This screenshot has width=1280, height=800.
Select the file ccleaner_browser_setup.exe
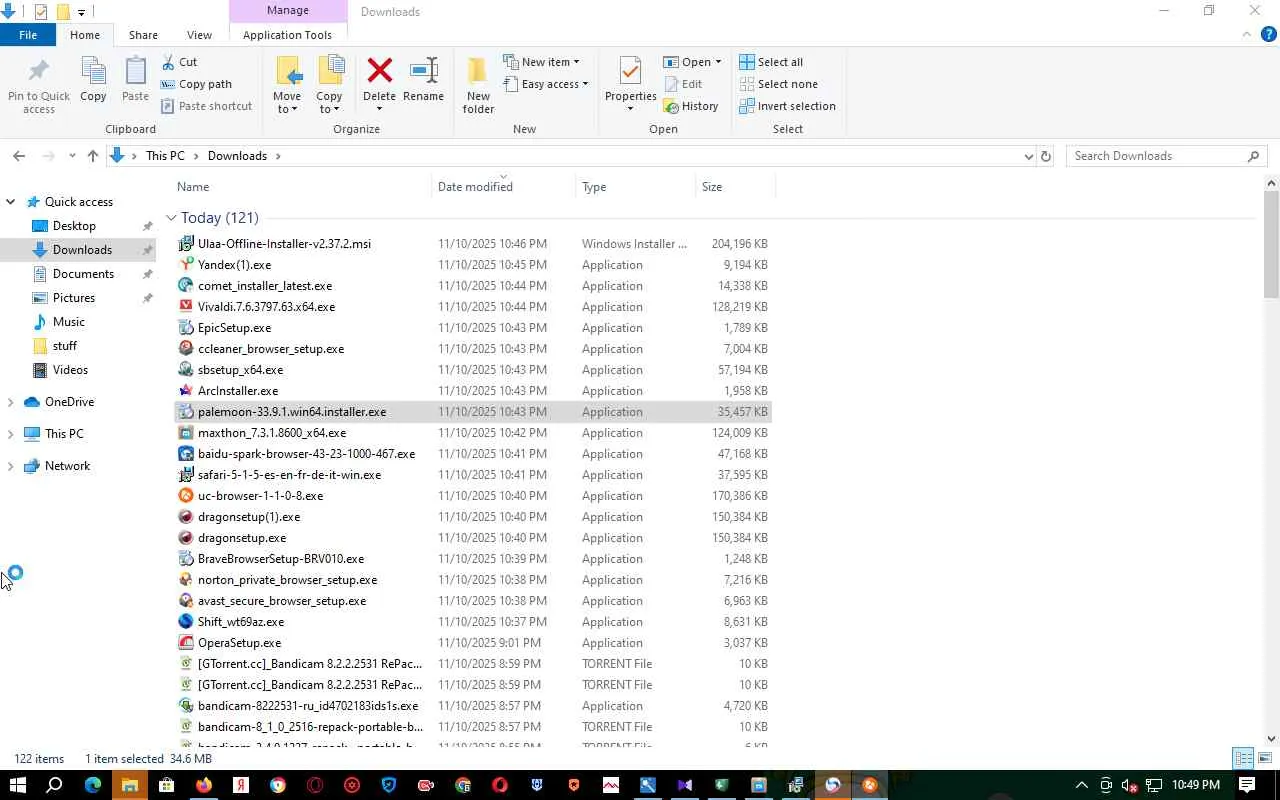click(x=473, y=349)
